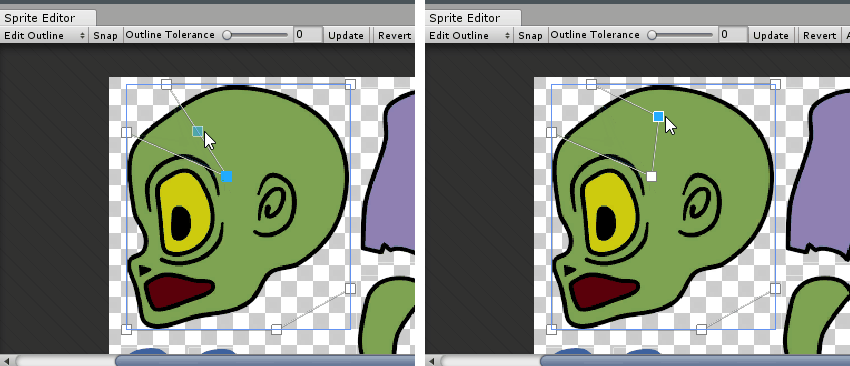Select top-right corner outline point in left window

click(350, 84)
